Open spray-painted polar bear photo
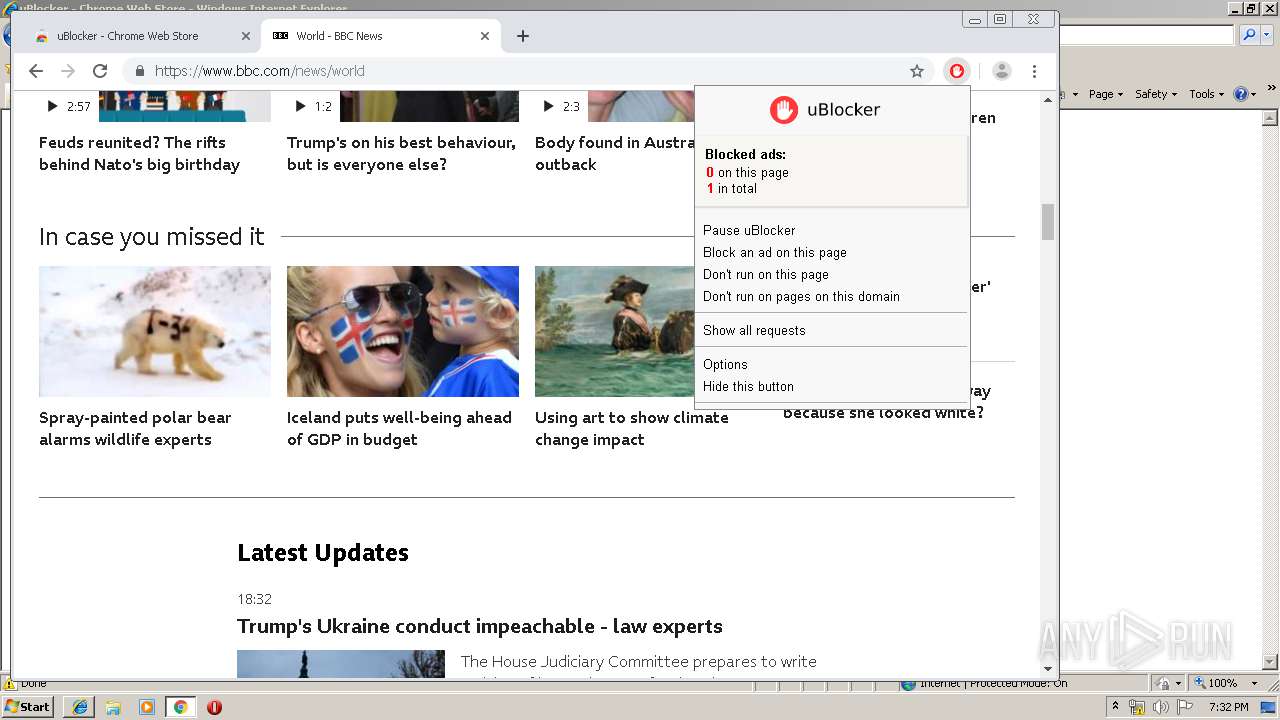Image resolution: width=1280 pixels, height=720 pixels. click(x=155, y=331)
